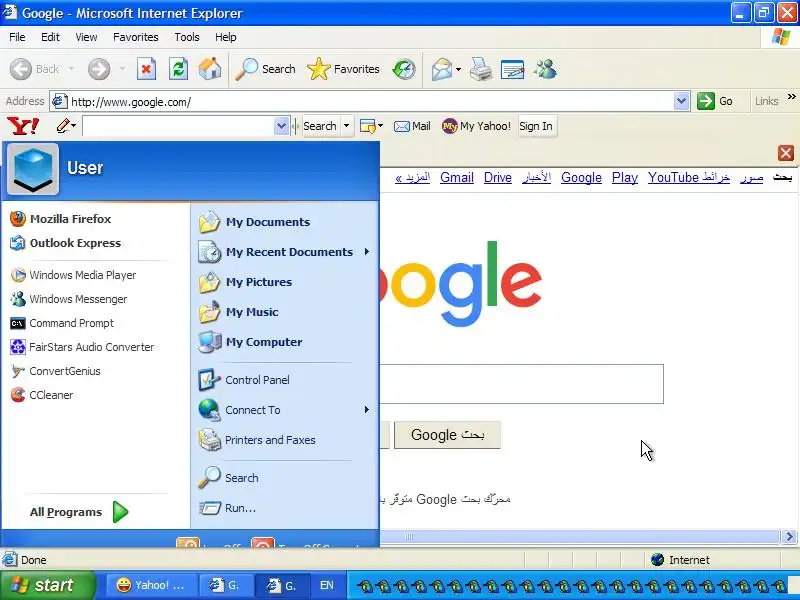Launch Outlook Express from the Start menu
This screenshot has width=800, height=600.
point(65,243)
